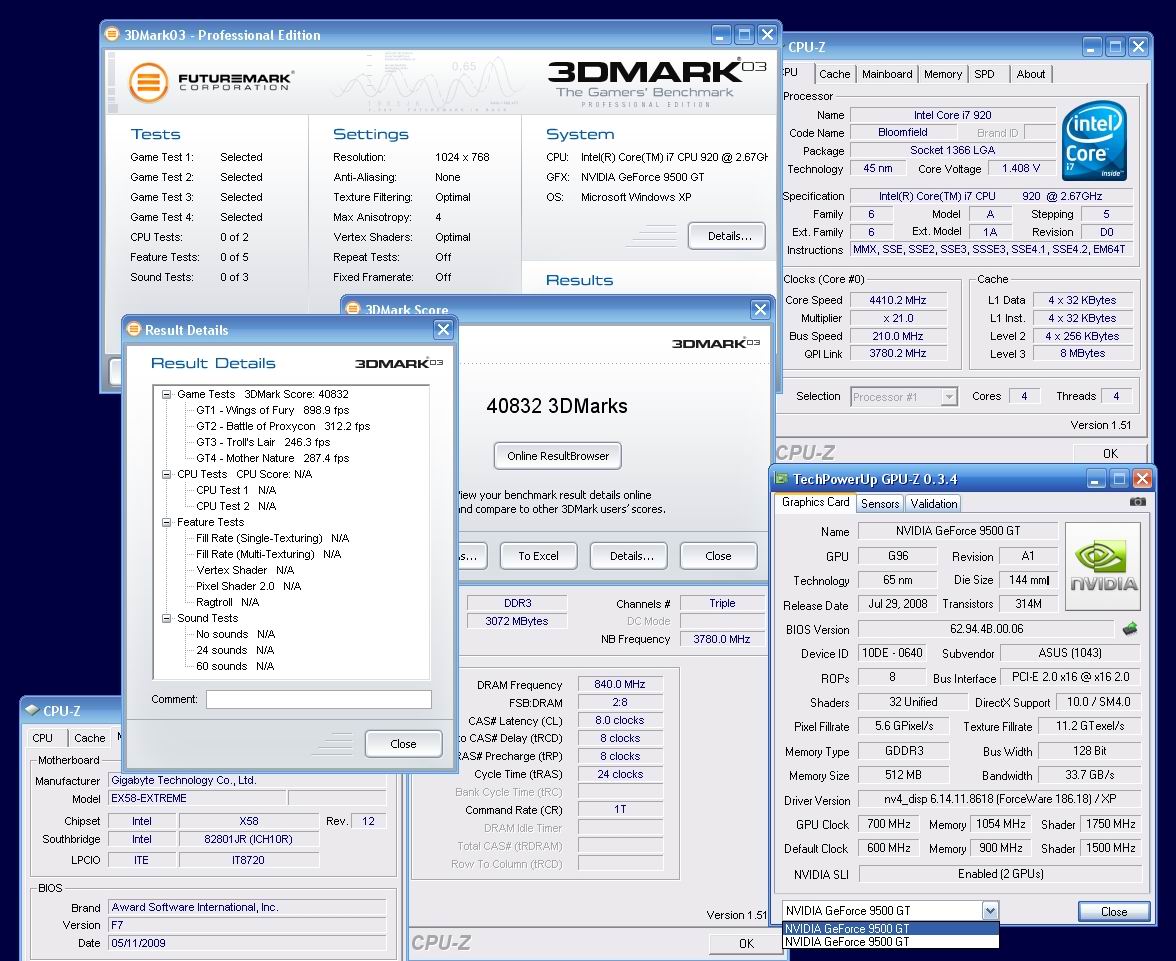Close the GPU-Z window with red X

(x=1142, y=479)
